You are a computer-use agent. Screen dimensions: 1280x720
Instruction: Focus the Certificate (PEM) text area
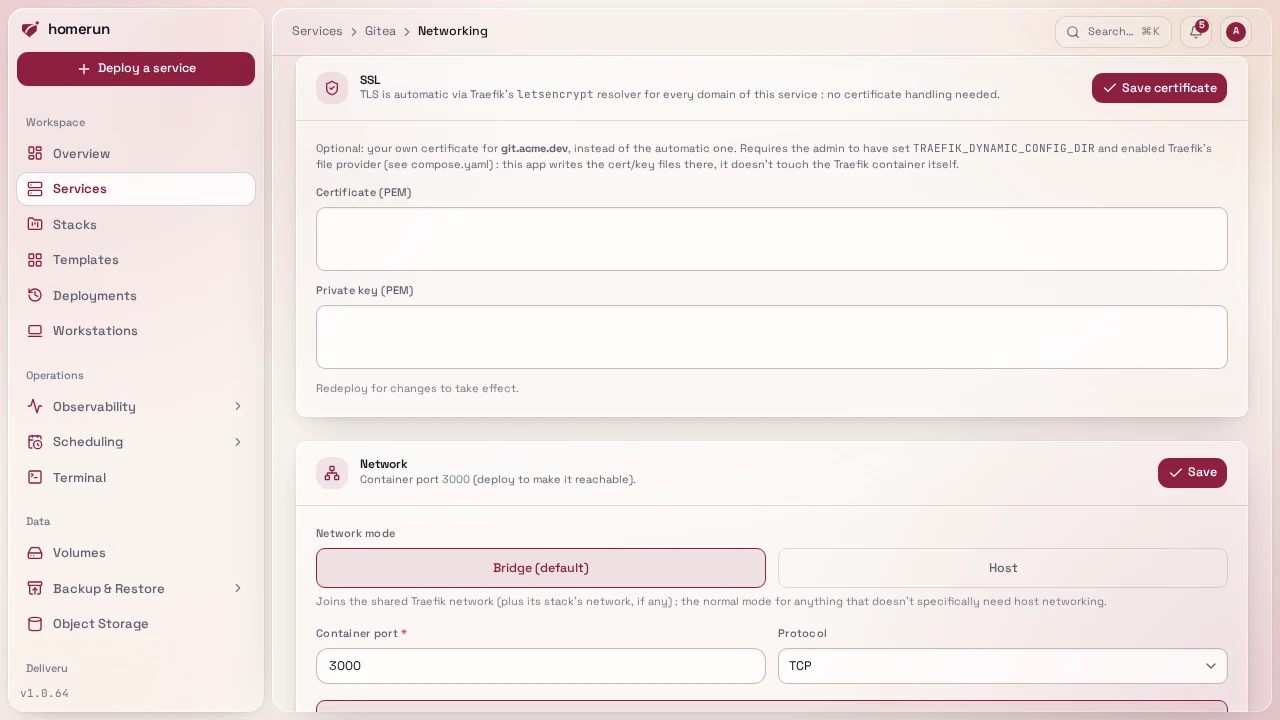[x=772, y=239]
